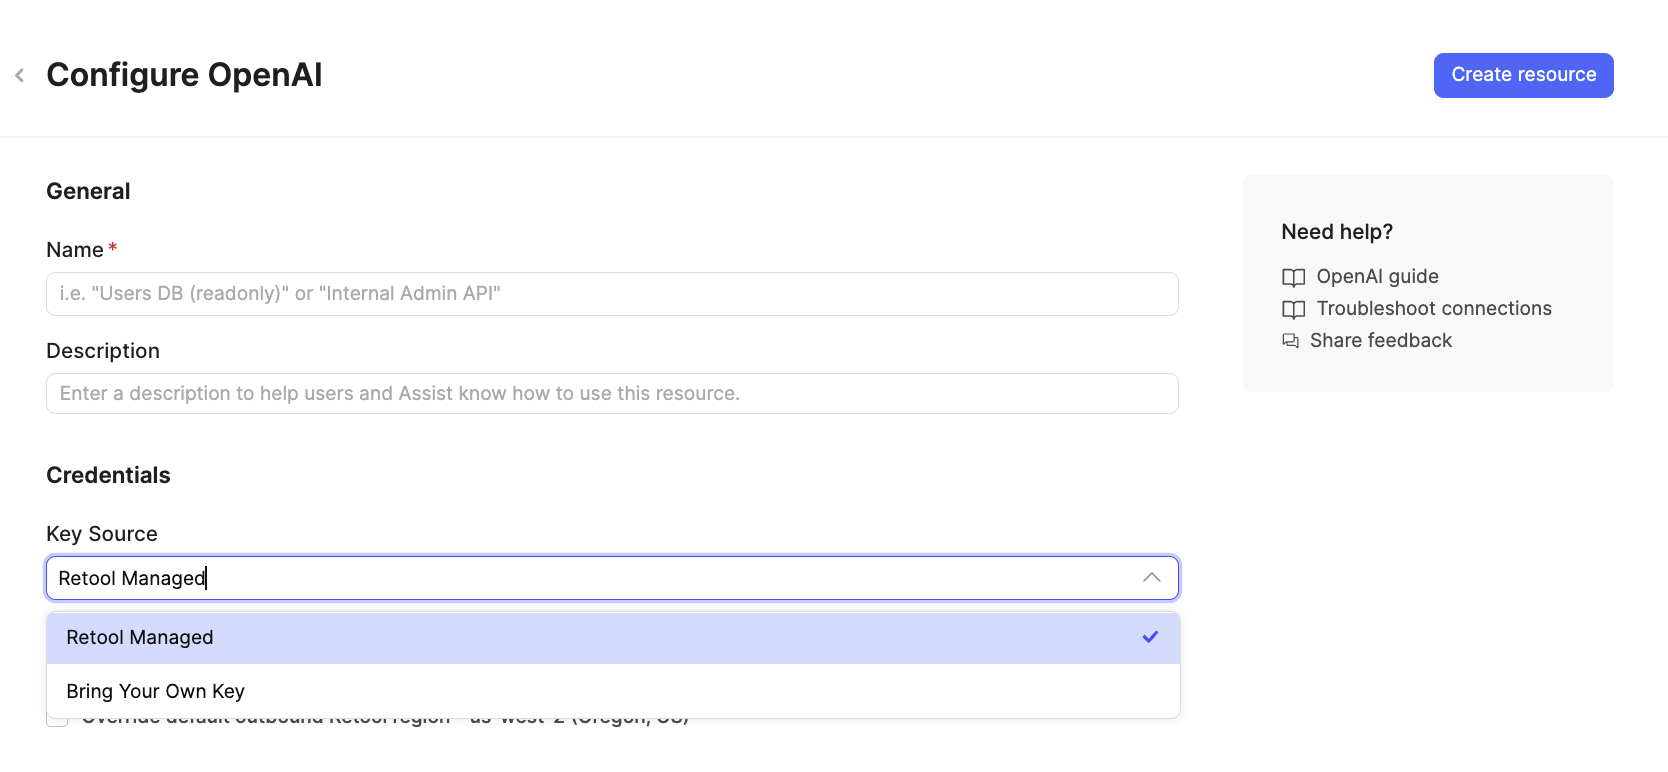This screenshot has width=1668, height=772.
Task: Focus the Description input field
Action: click(612, 393)
